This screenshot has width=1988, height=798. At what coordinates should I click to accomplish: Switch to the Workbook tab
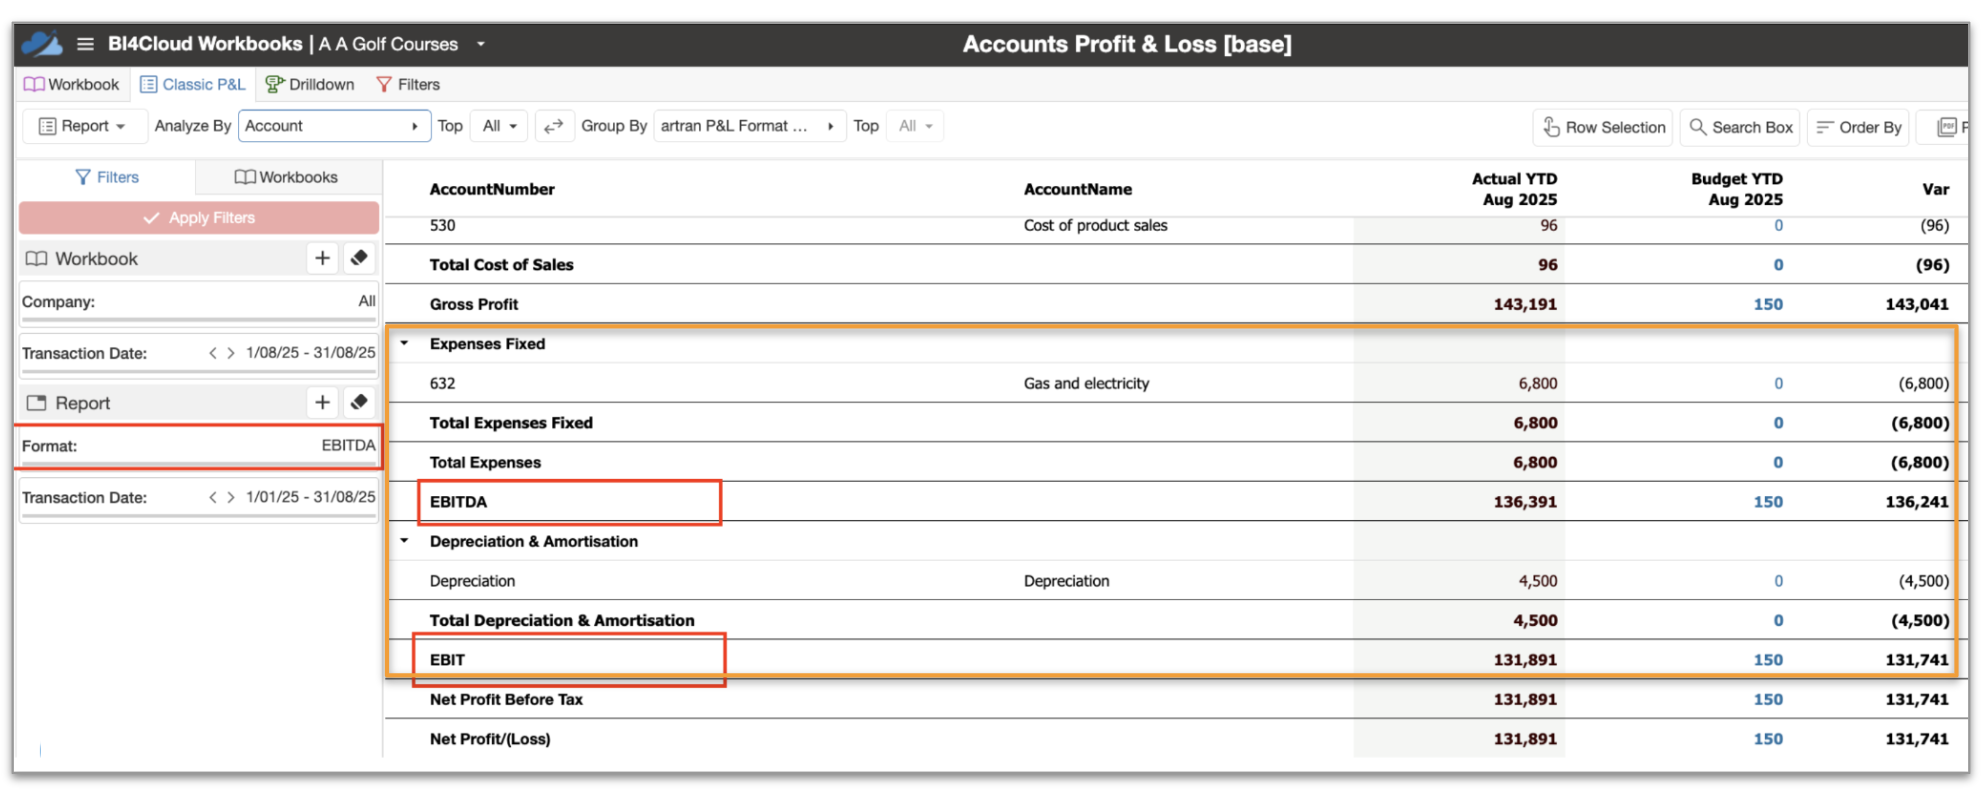pyautogui.click(x=71, y=85)
